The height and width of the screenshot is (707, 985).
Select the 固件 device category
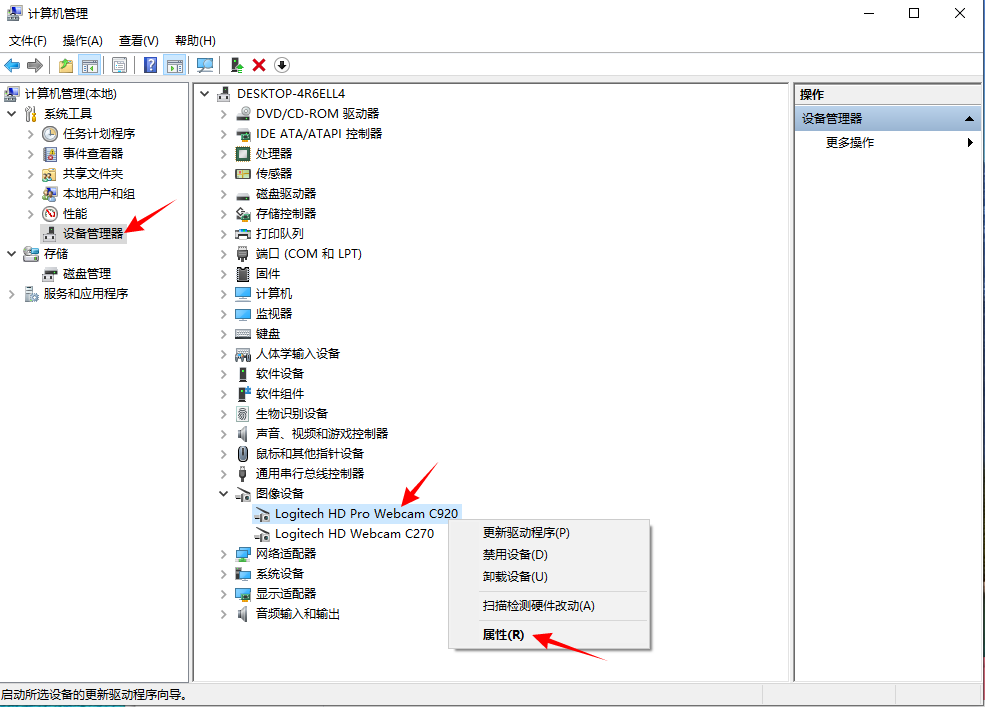point(268,274)
